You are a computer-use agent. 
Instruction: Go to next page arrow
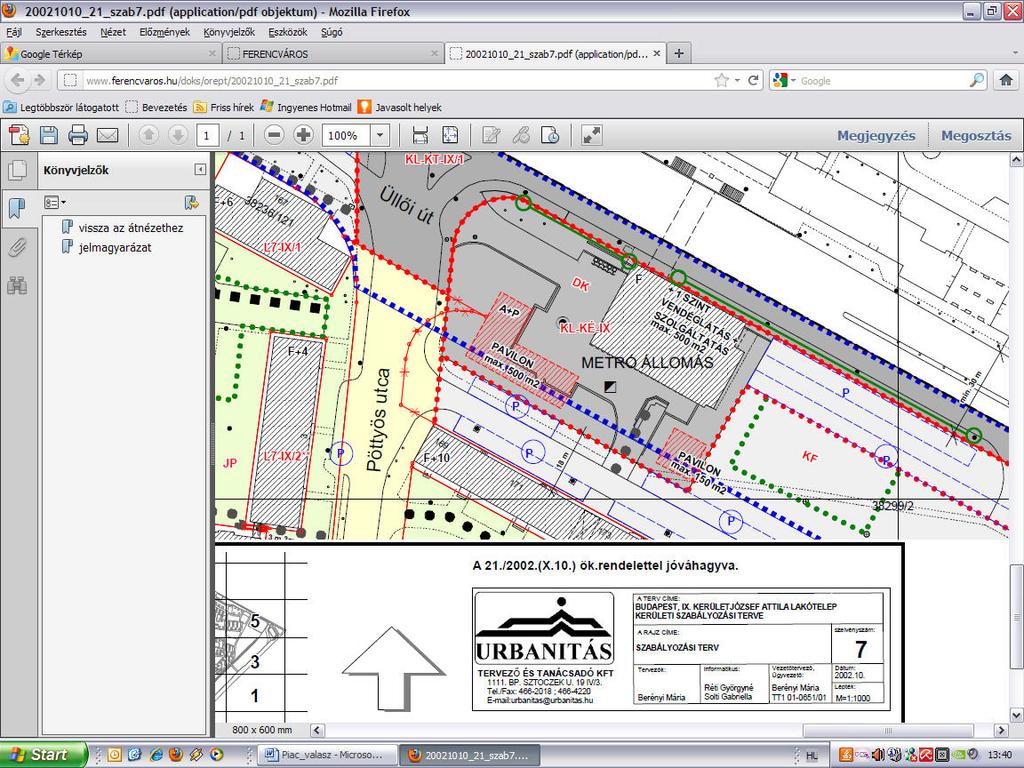[178, 135]
